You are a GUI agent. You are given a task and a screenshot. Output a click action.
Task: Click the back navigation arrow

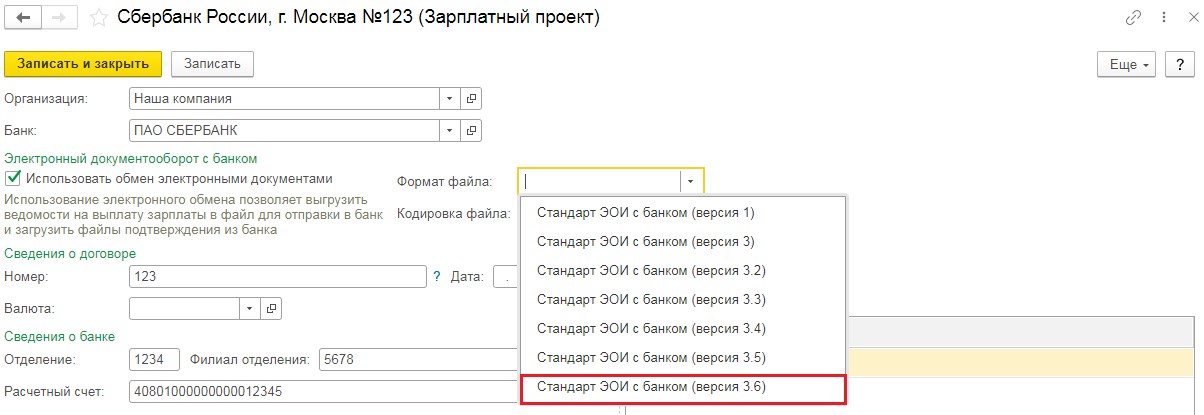(22, 18)
